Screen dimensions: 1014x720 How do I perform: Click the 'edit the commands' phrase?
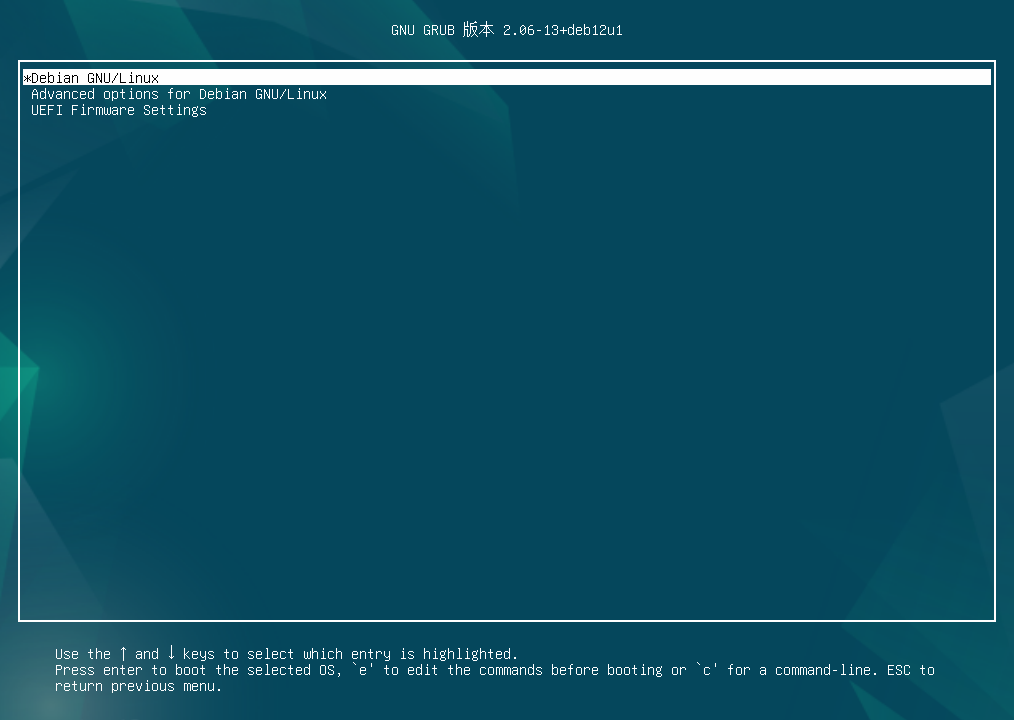tap(475, 670)
